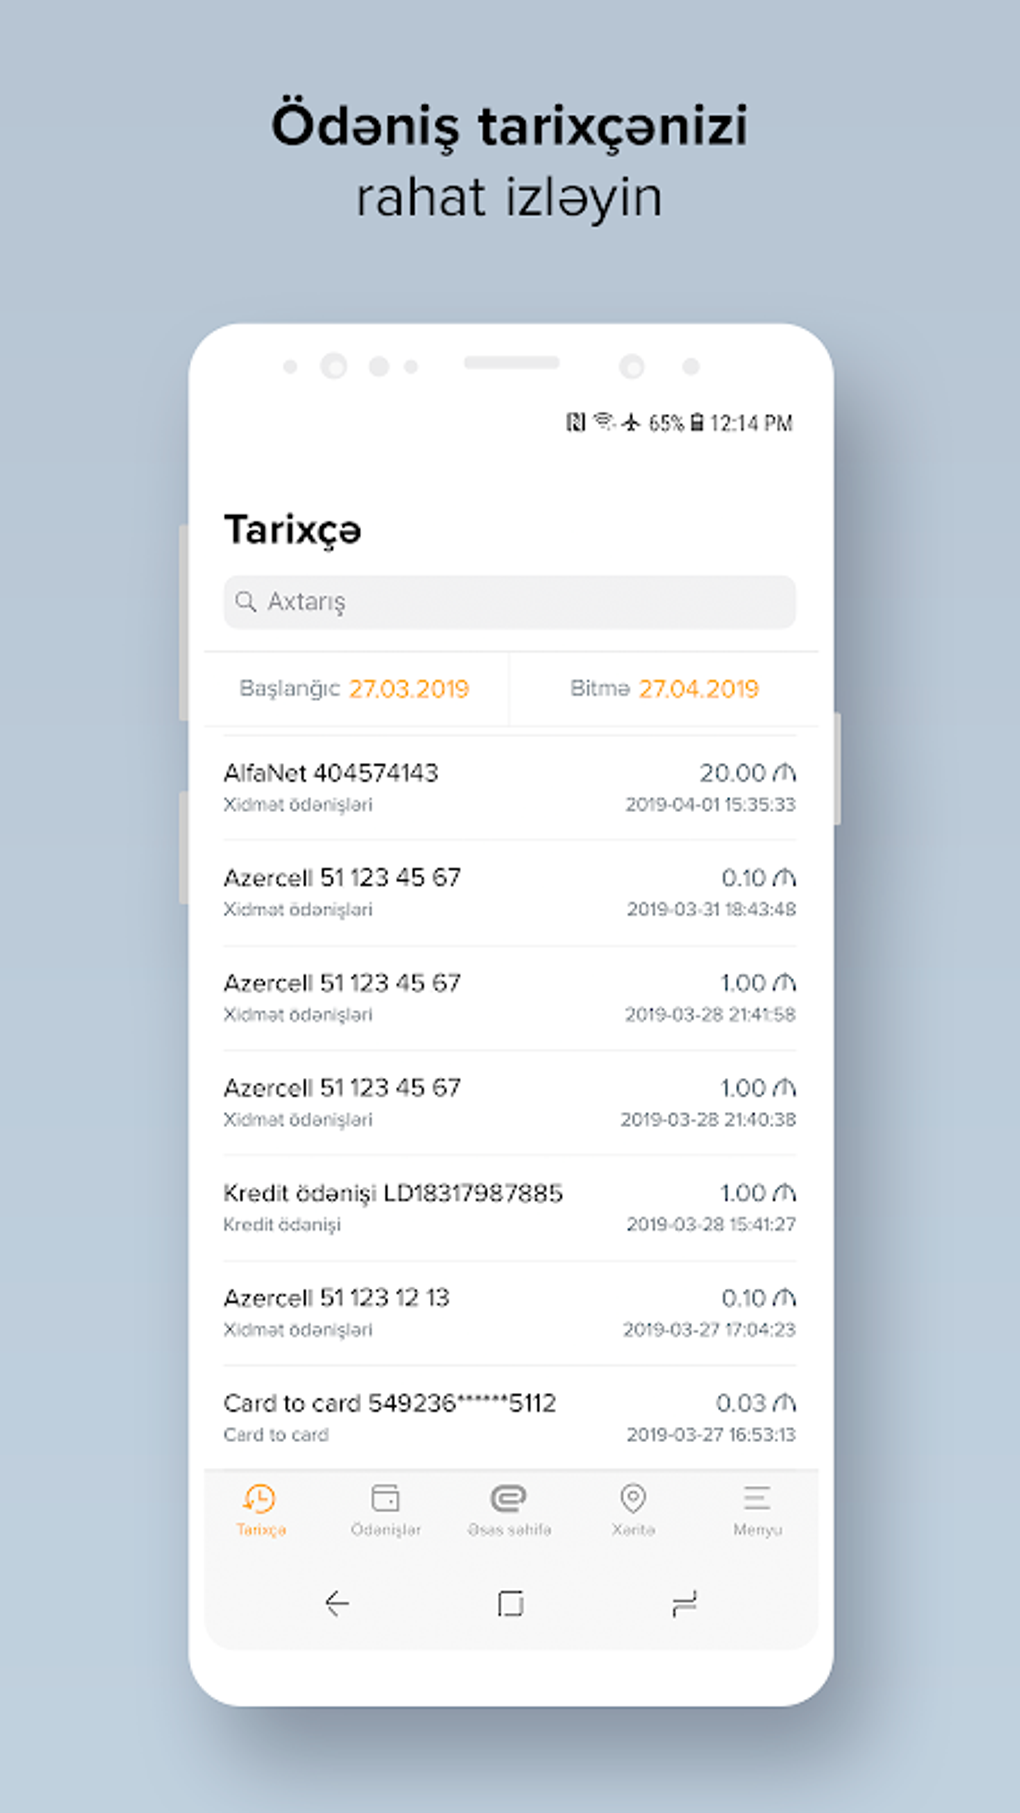The height and width of the screenshot is (1813, 1020).
Task: Open the Bitmə end date picker
Action: click(664, 689)
